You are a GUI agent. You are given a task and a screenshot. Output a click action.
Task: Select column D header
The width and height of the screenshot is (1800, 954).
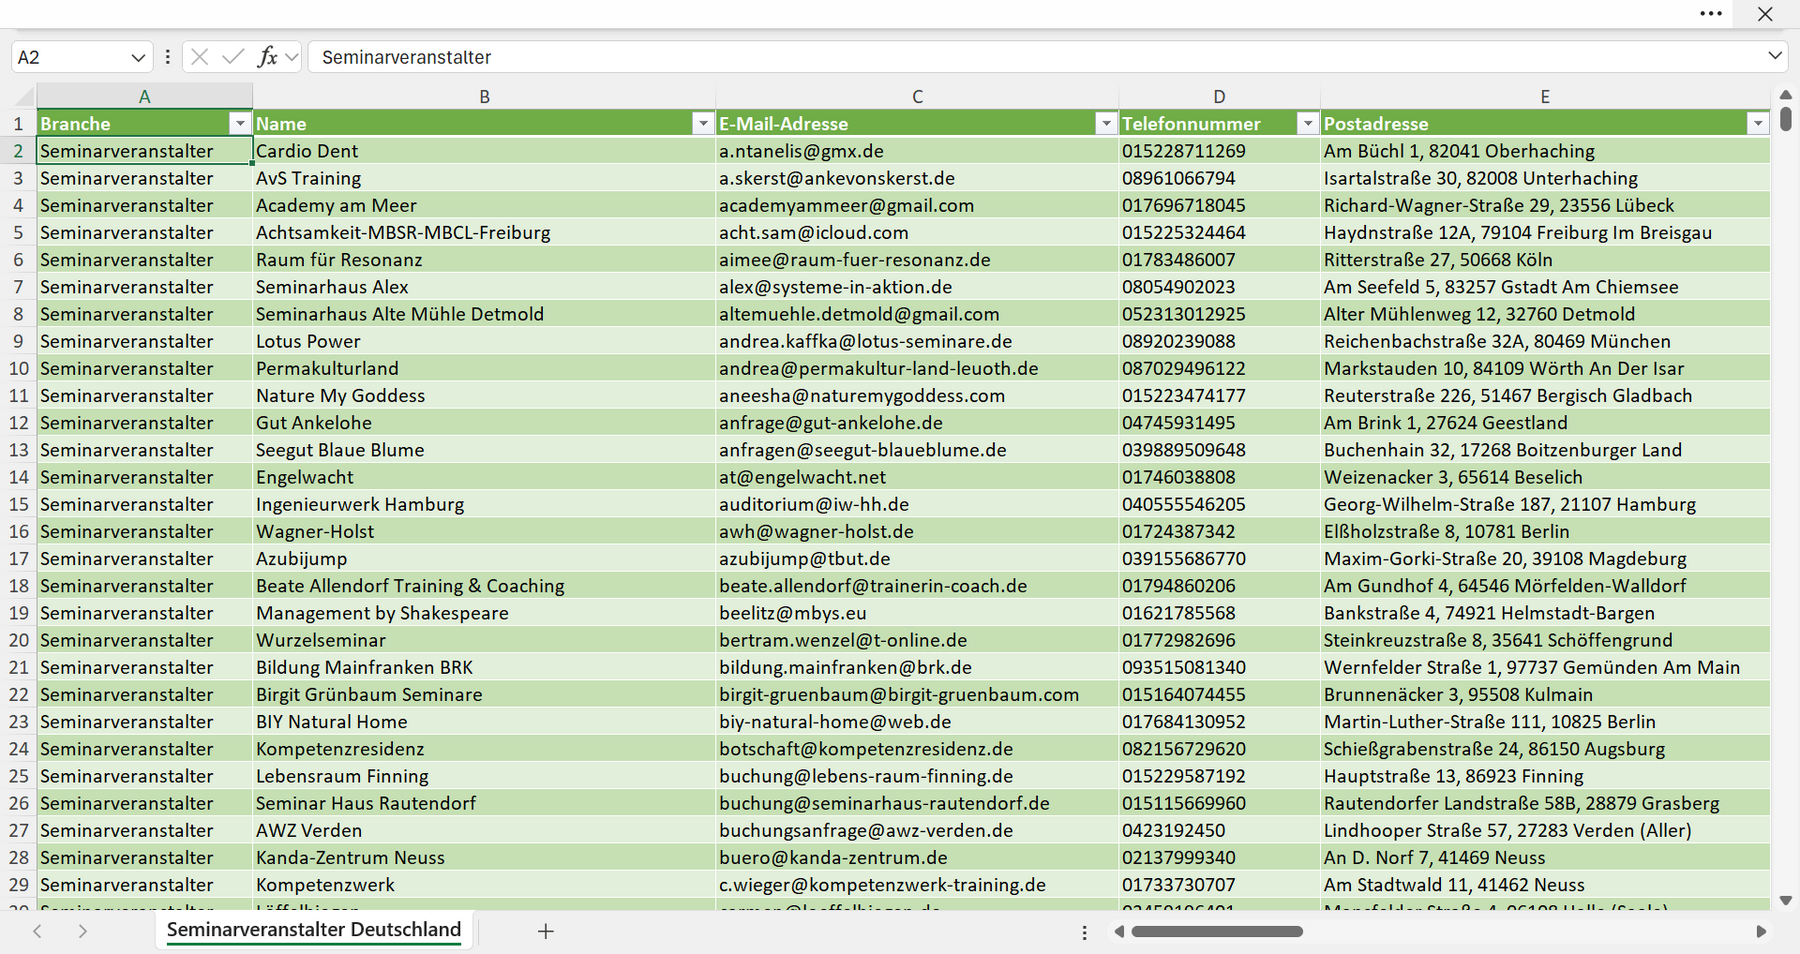coord(1220,97)
